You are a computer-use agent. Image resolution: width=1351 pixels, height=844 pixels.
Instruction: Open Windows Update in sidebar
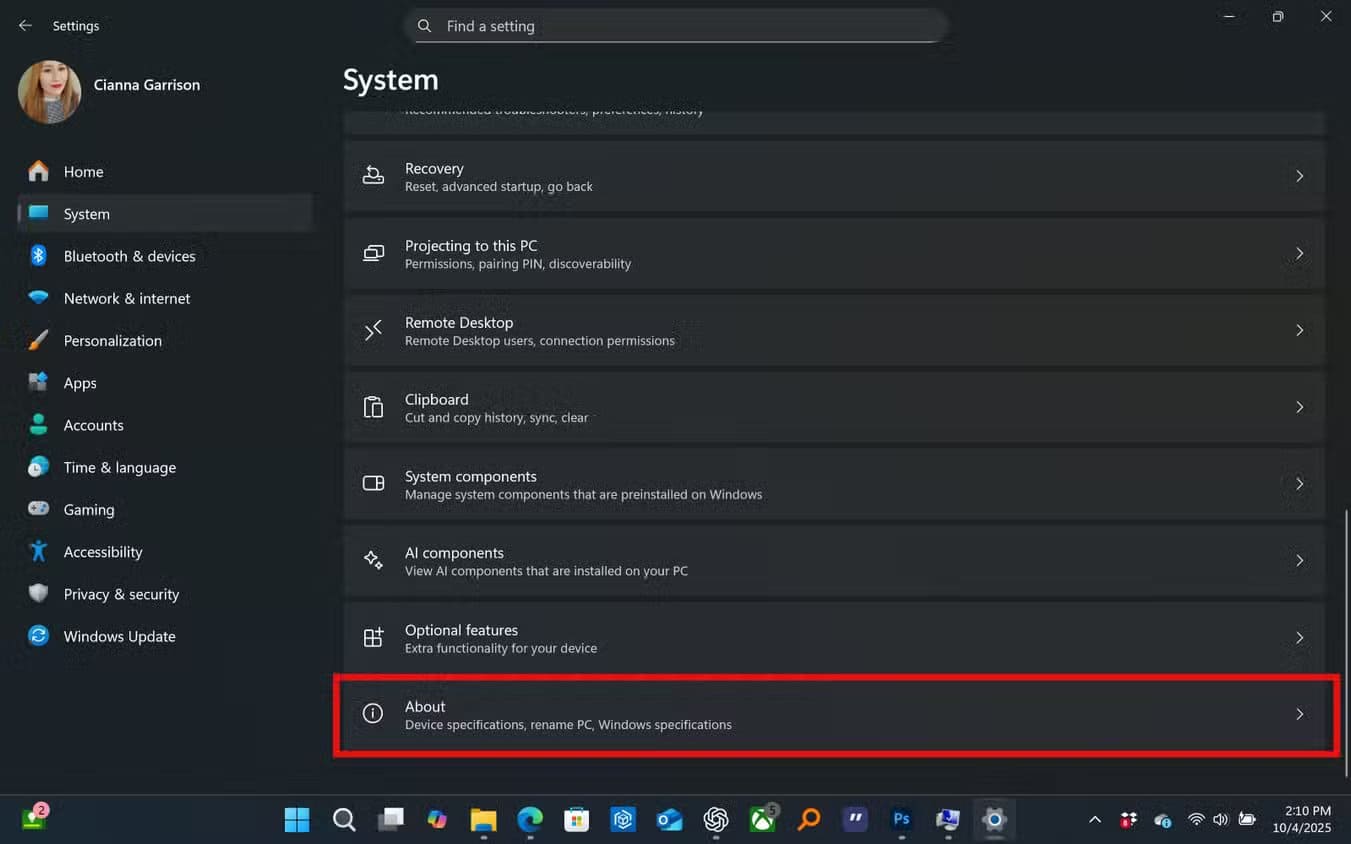pos(119,636)
